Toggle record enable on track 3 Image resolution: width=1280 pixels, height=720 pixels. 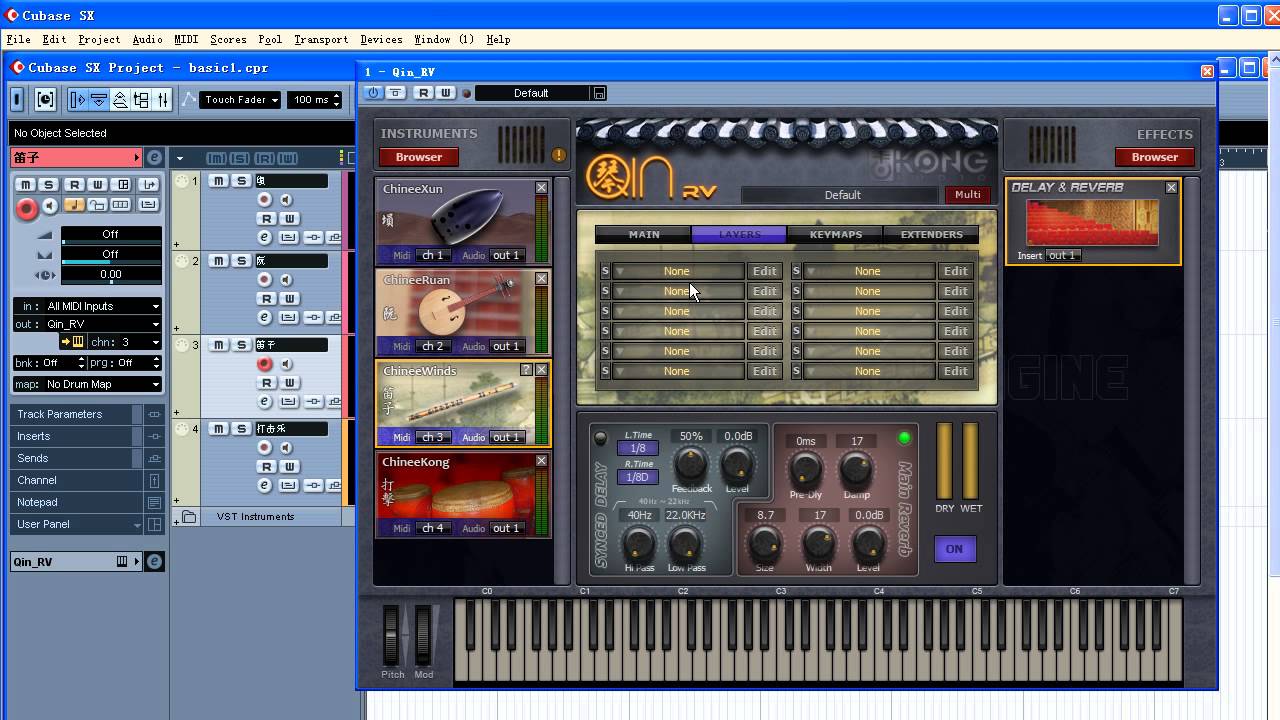coord(265,365)
